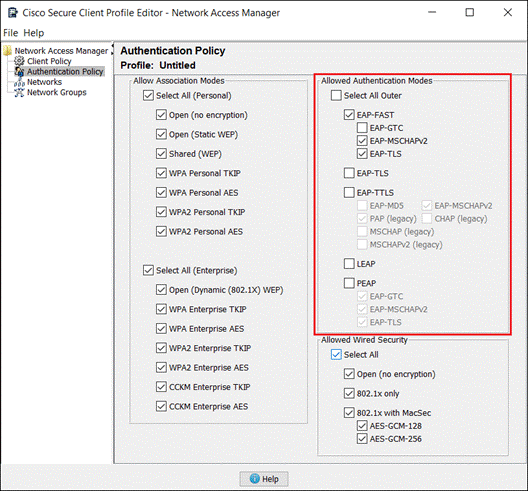Viewport: 528px width, 491px height.
Task: Select Network Groups in the tree
Action: pyautogui.click(x=57, y=92)
